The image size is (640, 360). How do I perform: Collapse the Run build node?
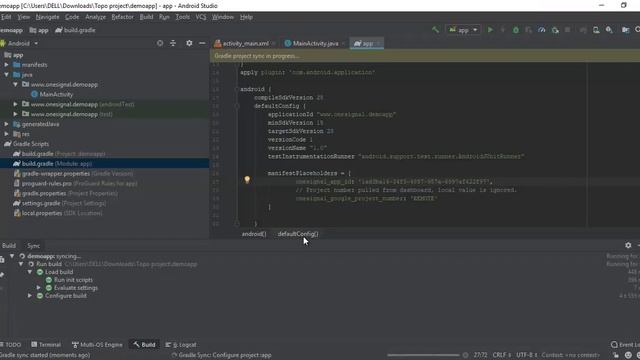[21, 264]
